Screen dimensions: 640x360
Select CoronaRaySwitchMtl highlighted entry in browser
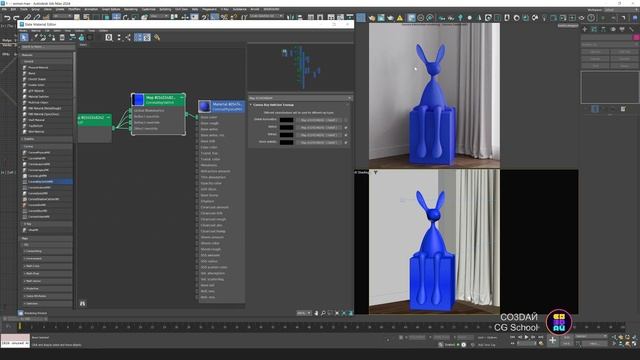click(x=47, y=182)
